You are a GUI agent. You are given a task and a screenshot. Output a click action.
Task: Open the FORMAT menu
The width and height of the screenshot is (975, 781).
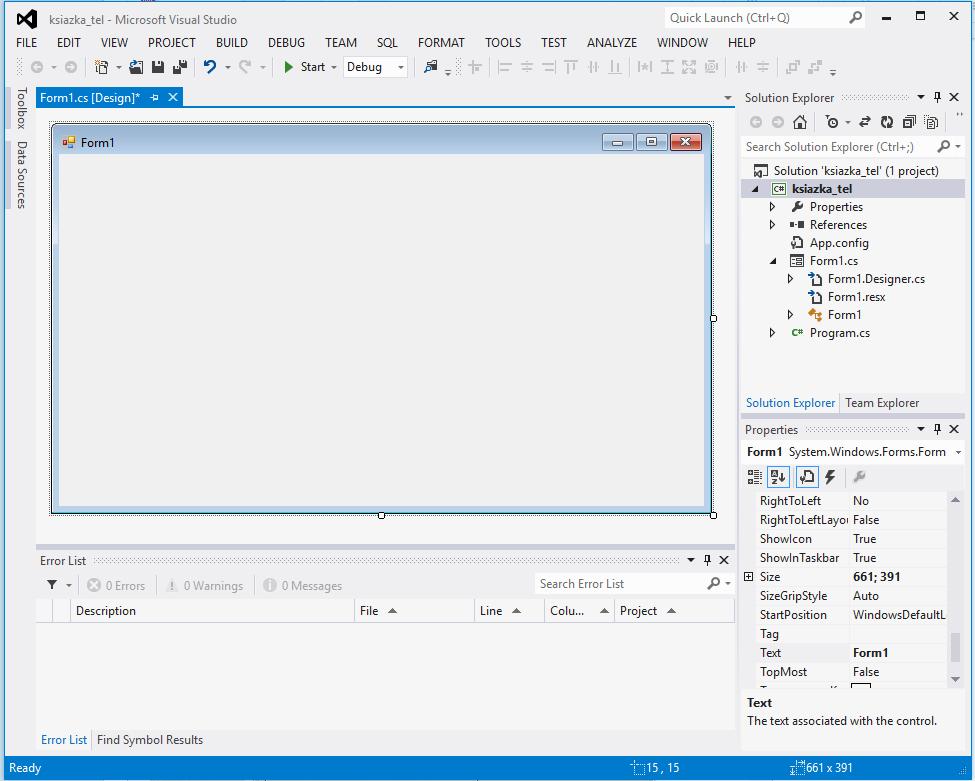pos(441,43)
